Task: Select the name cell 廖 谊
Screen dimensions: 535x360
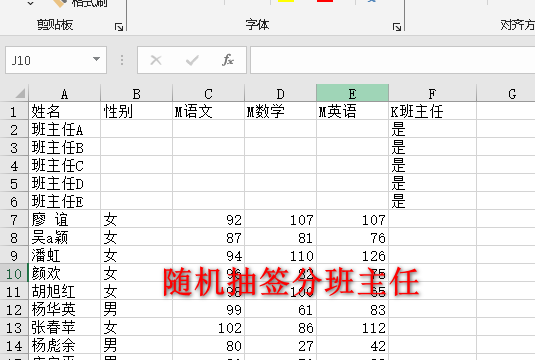Action: [64, 219]
